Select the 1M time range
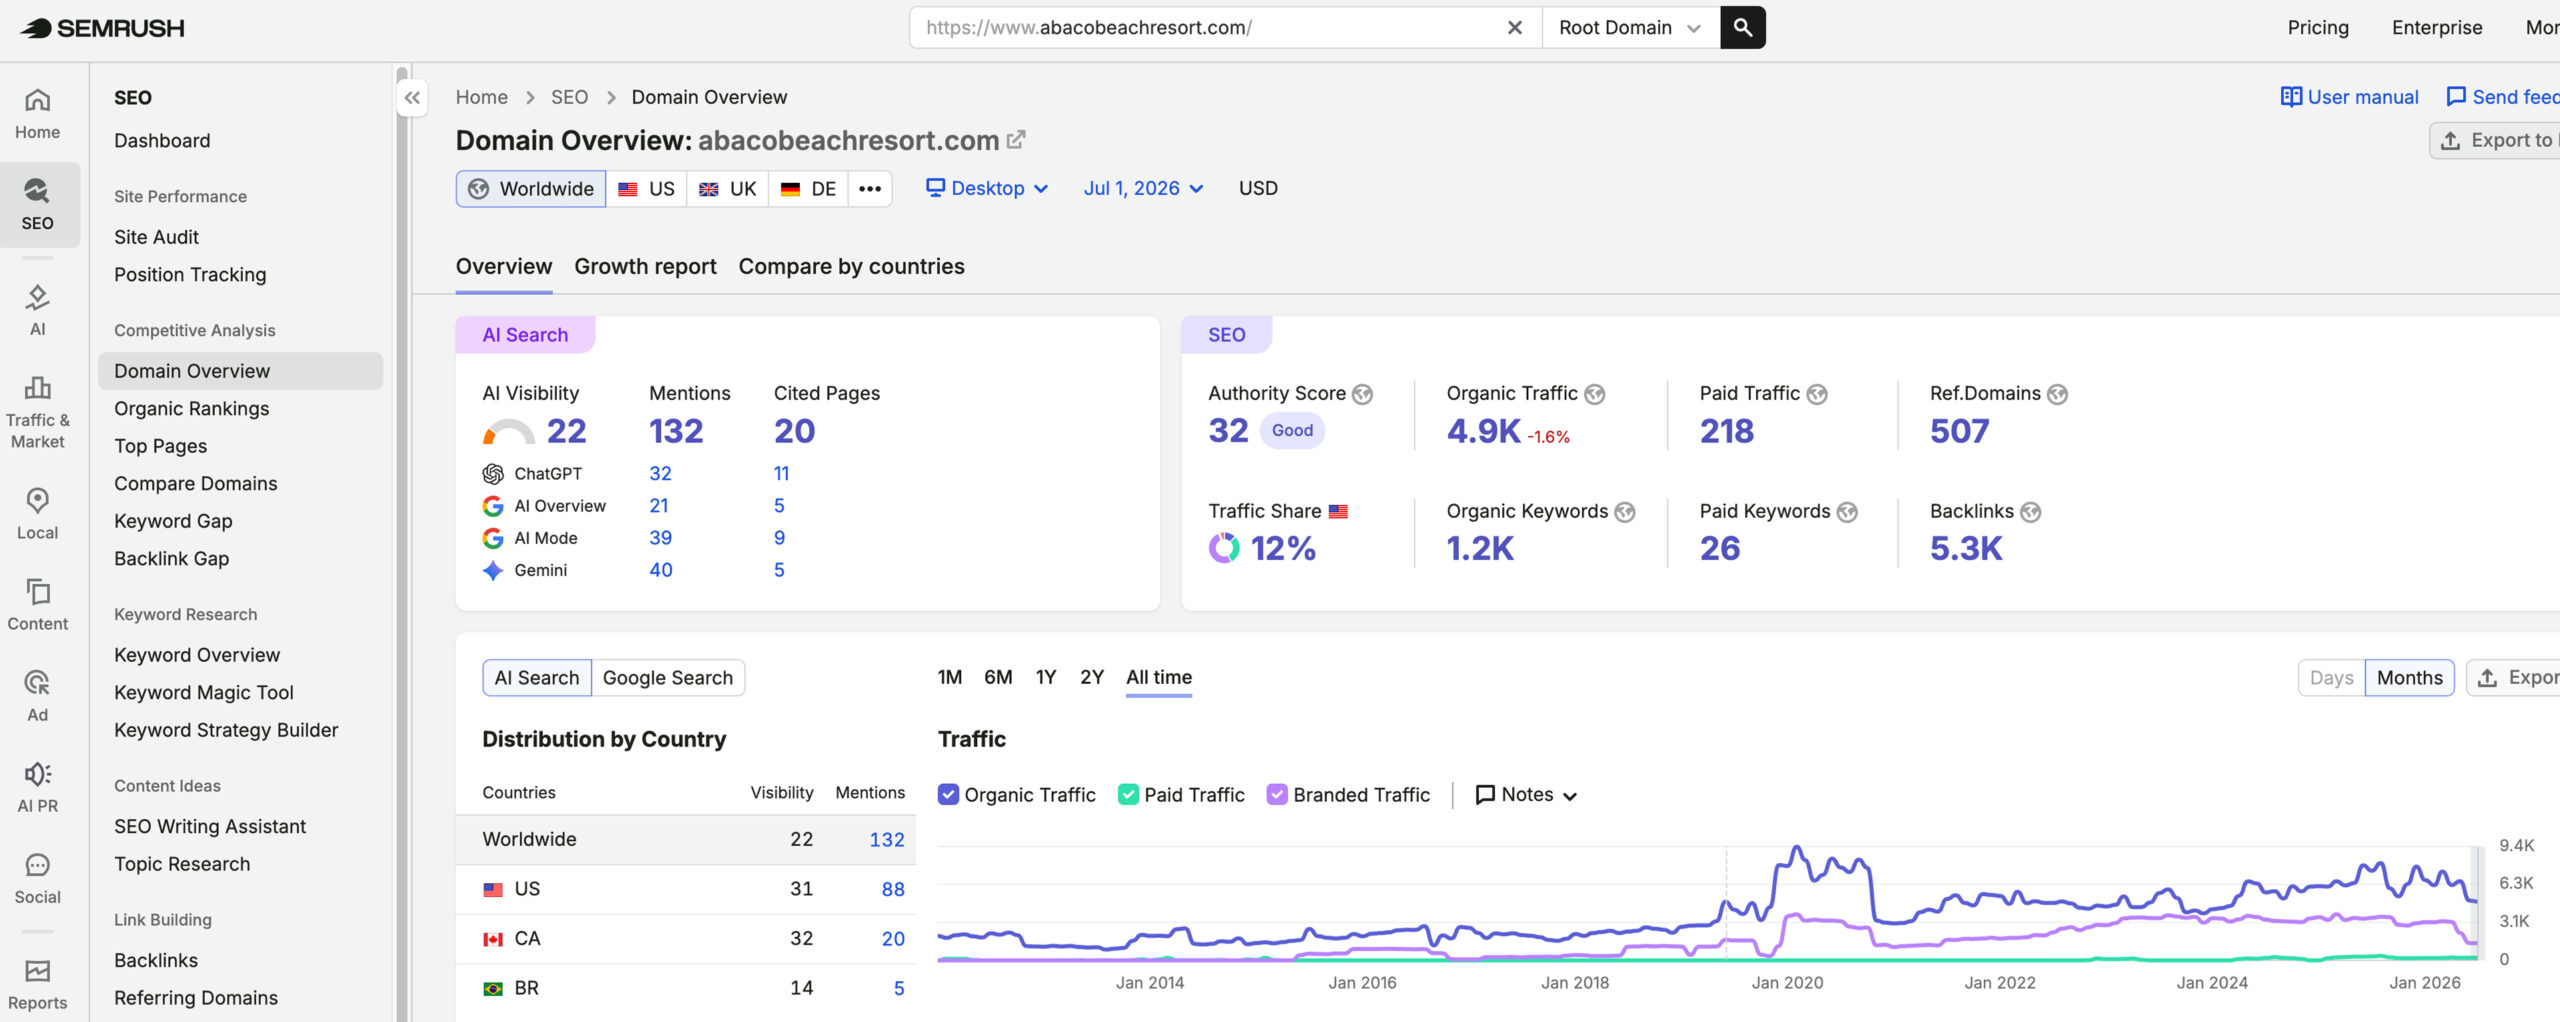This screenshot has height=1022, width=2560. (950, 678)
